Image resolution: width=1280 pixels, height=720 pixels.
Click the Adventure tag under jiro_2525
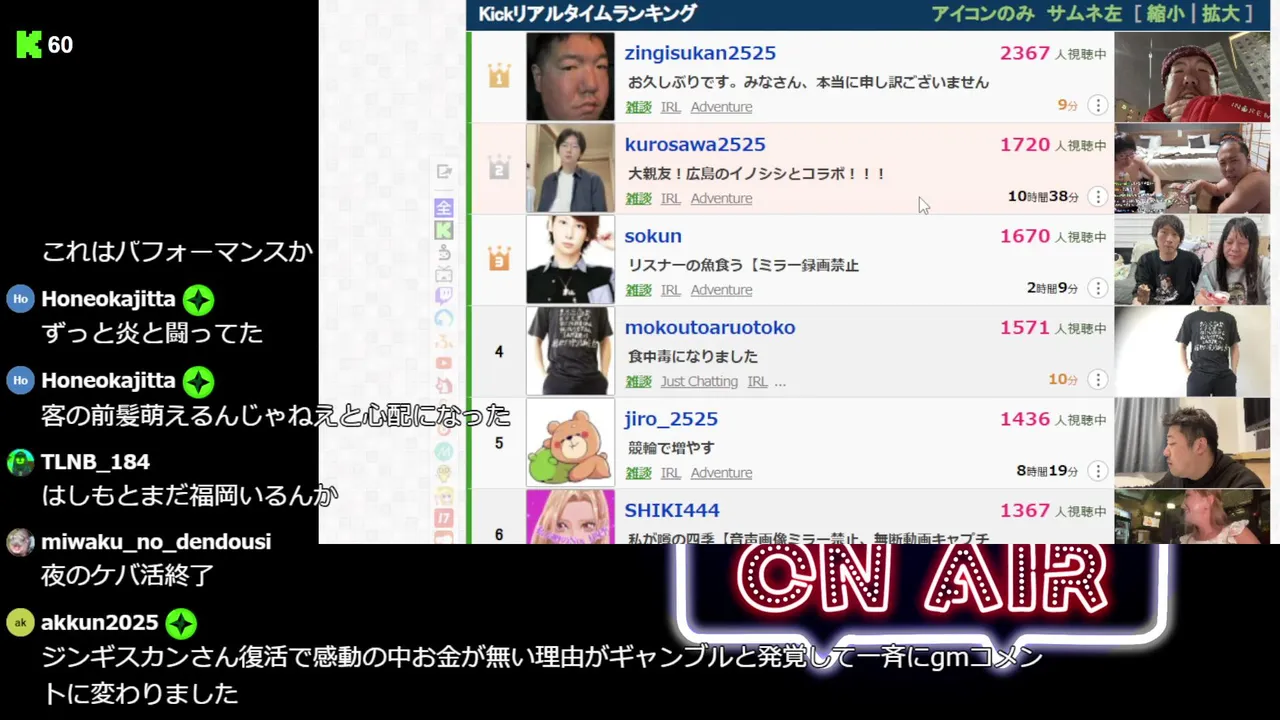721,473
